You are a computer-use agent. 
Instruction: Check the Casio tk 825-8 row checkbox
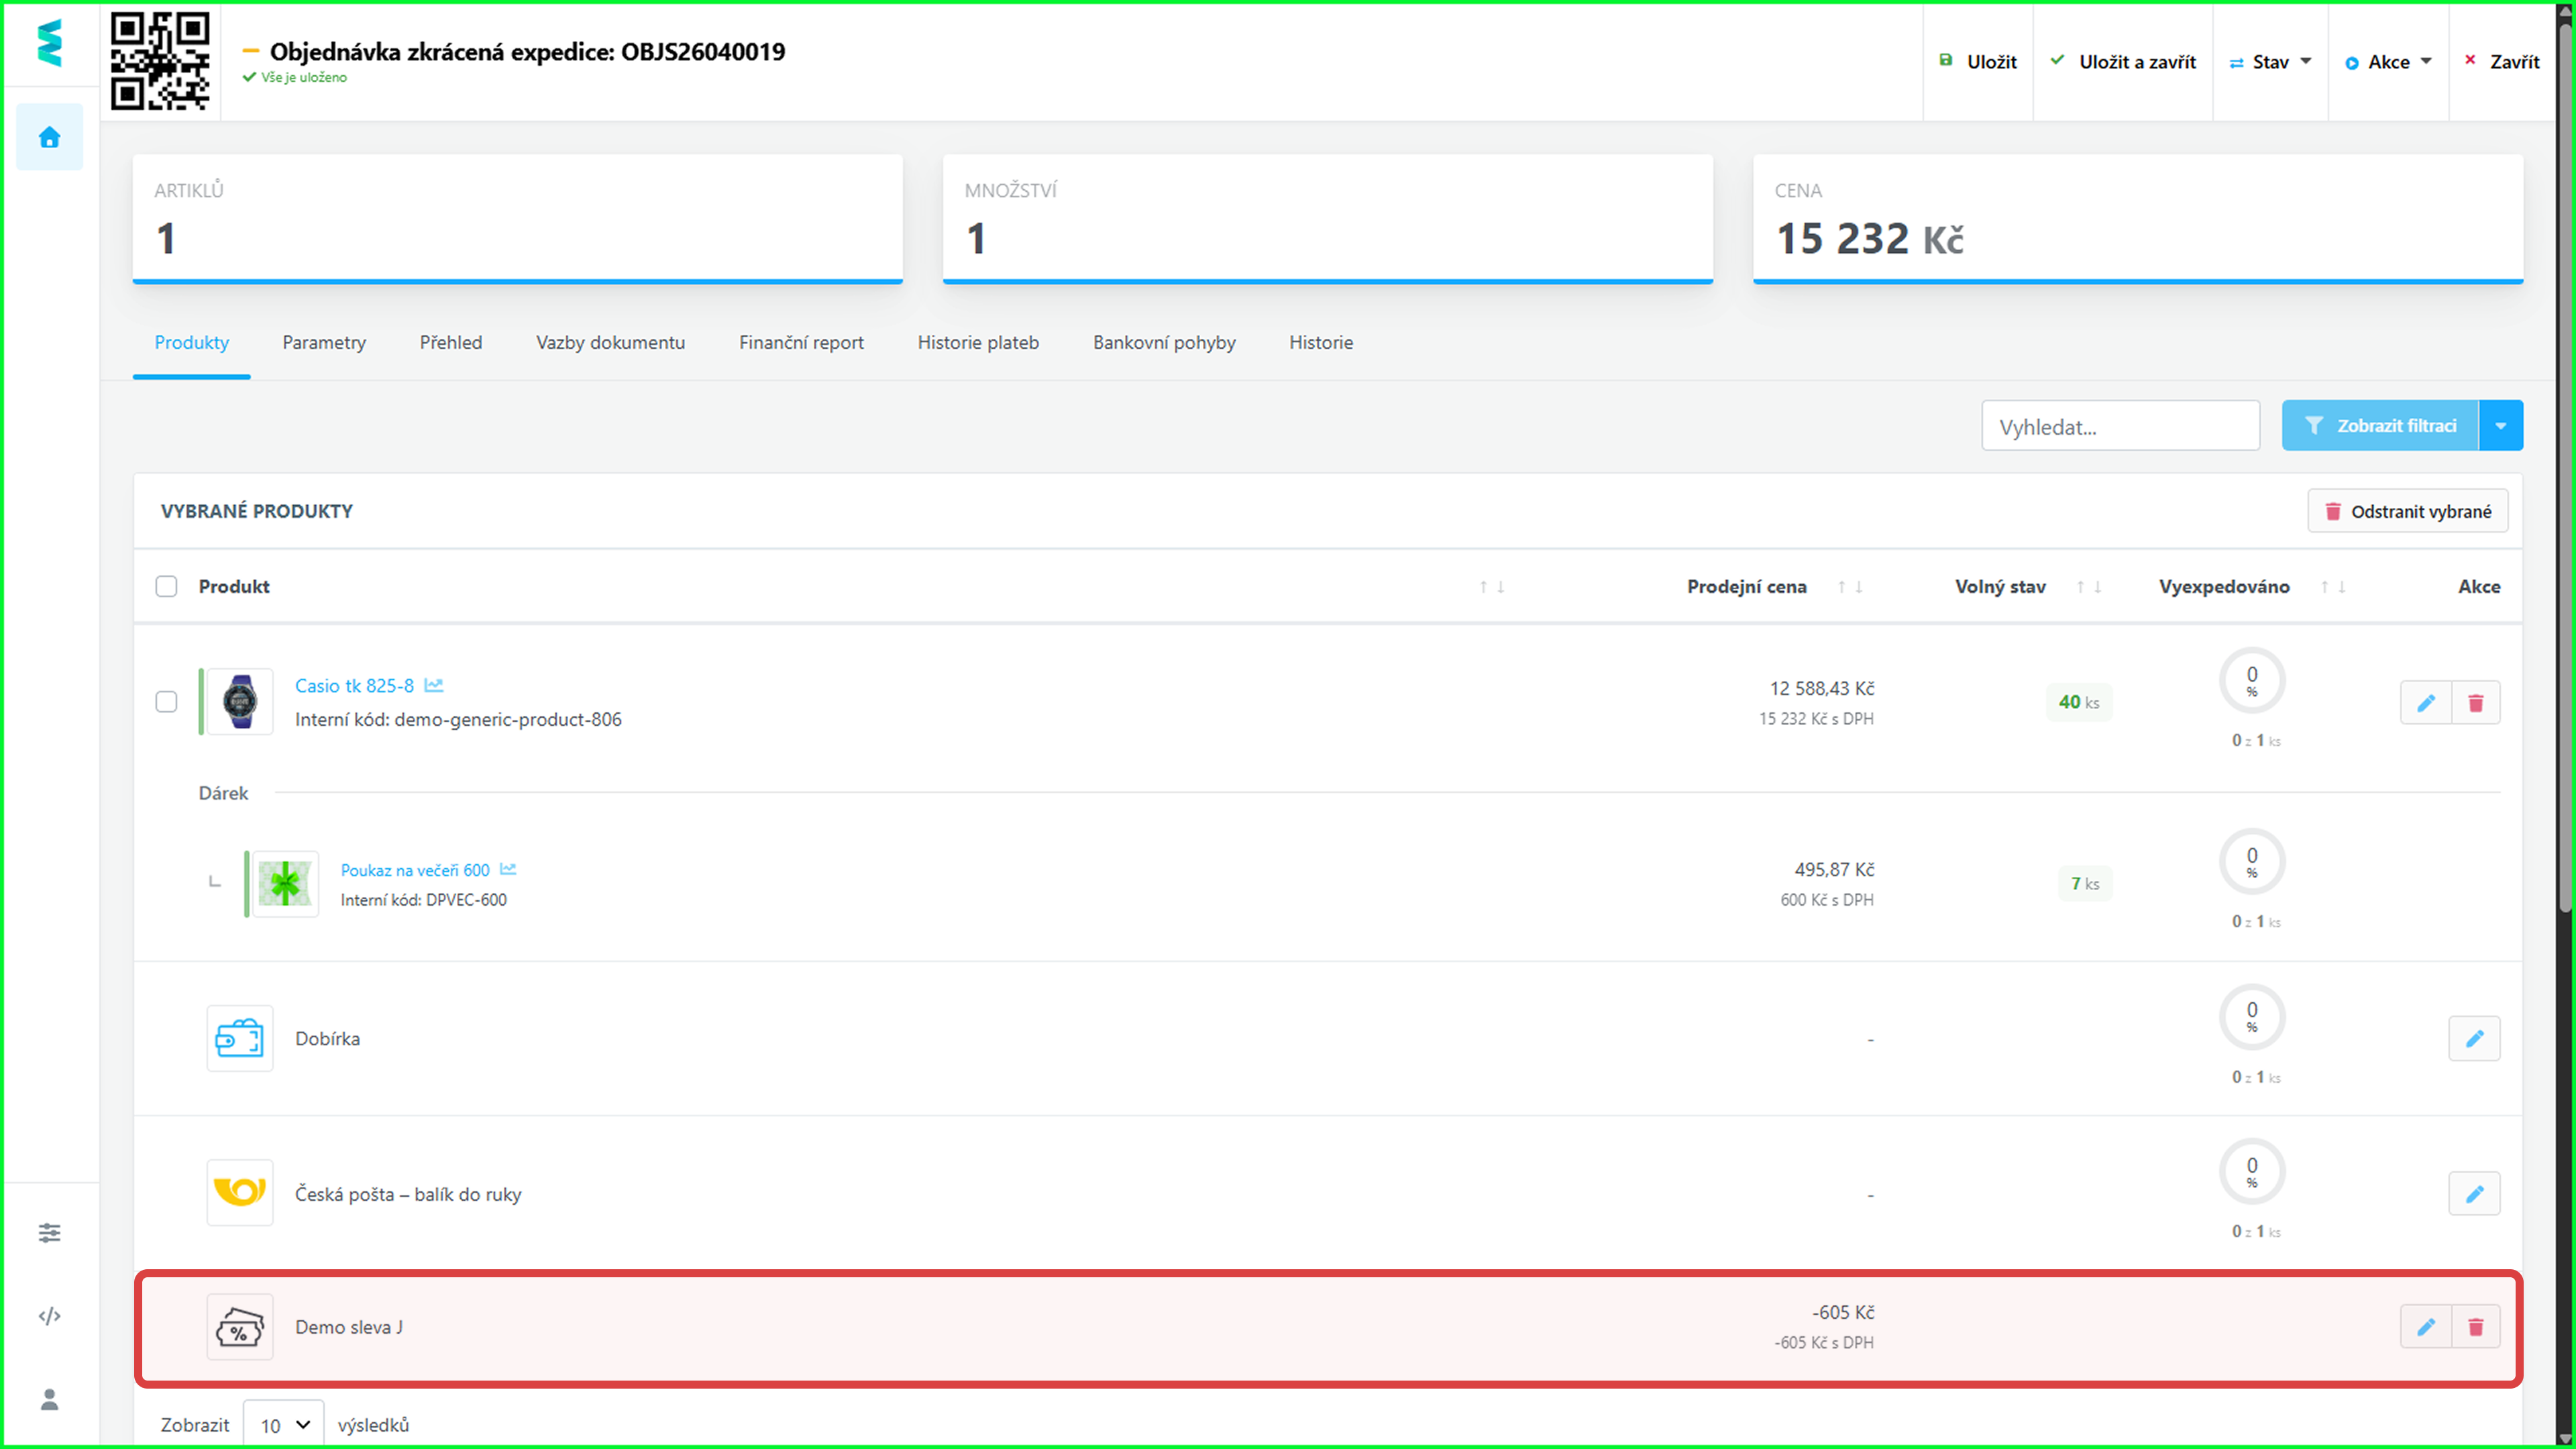pos(166,702)
